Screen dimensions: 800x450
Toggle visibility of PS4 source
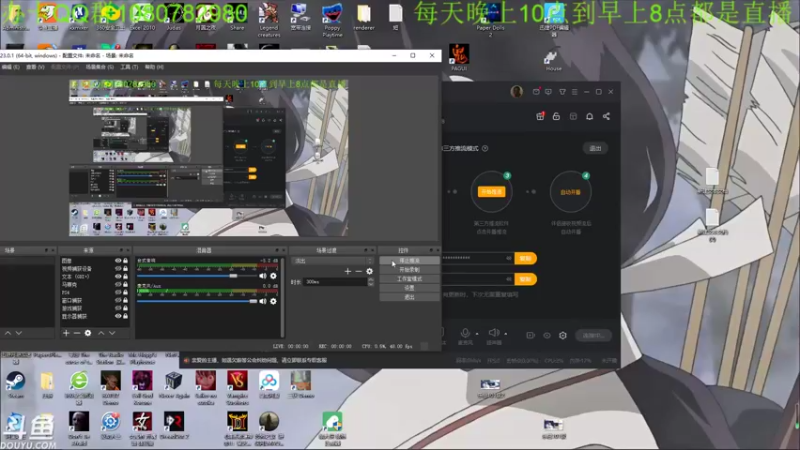tap(118, 292)
